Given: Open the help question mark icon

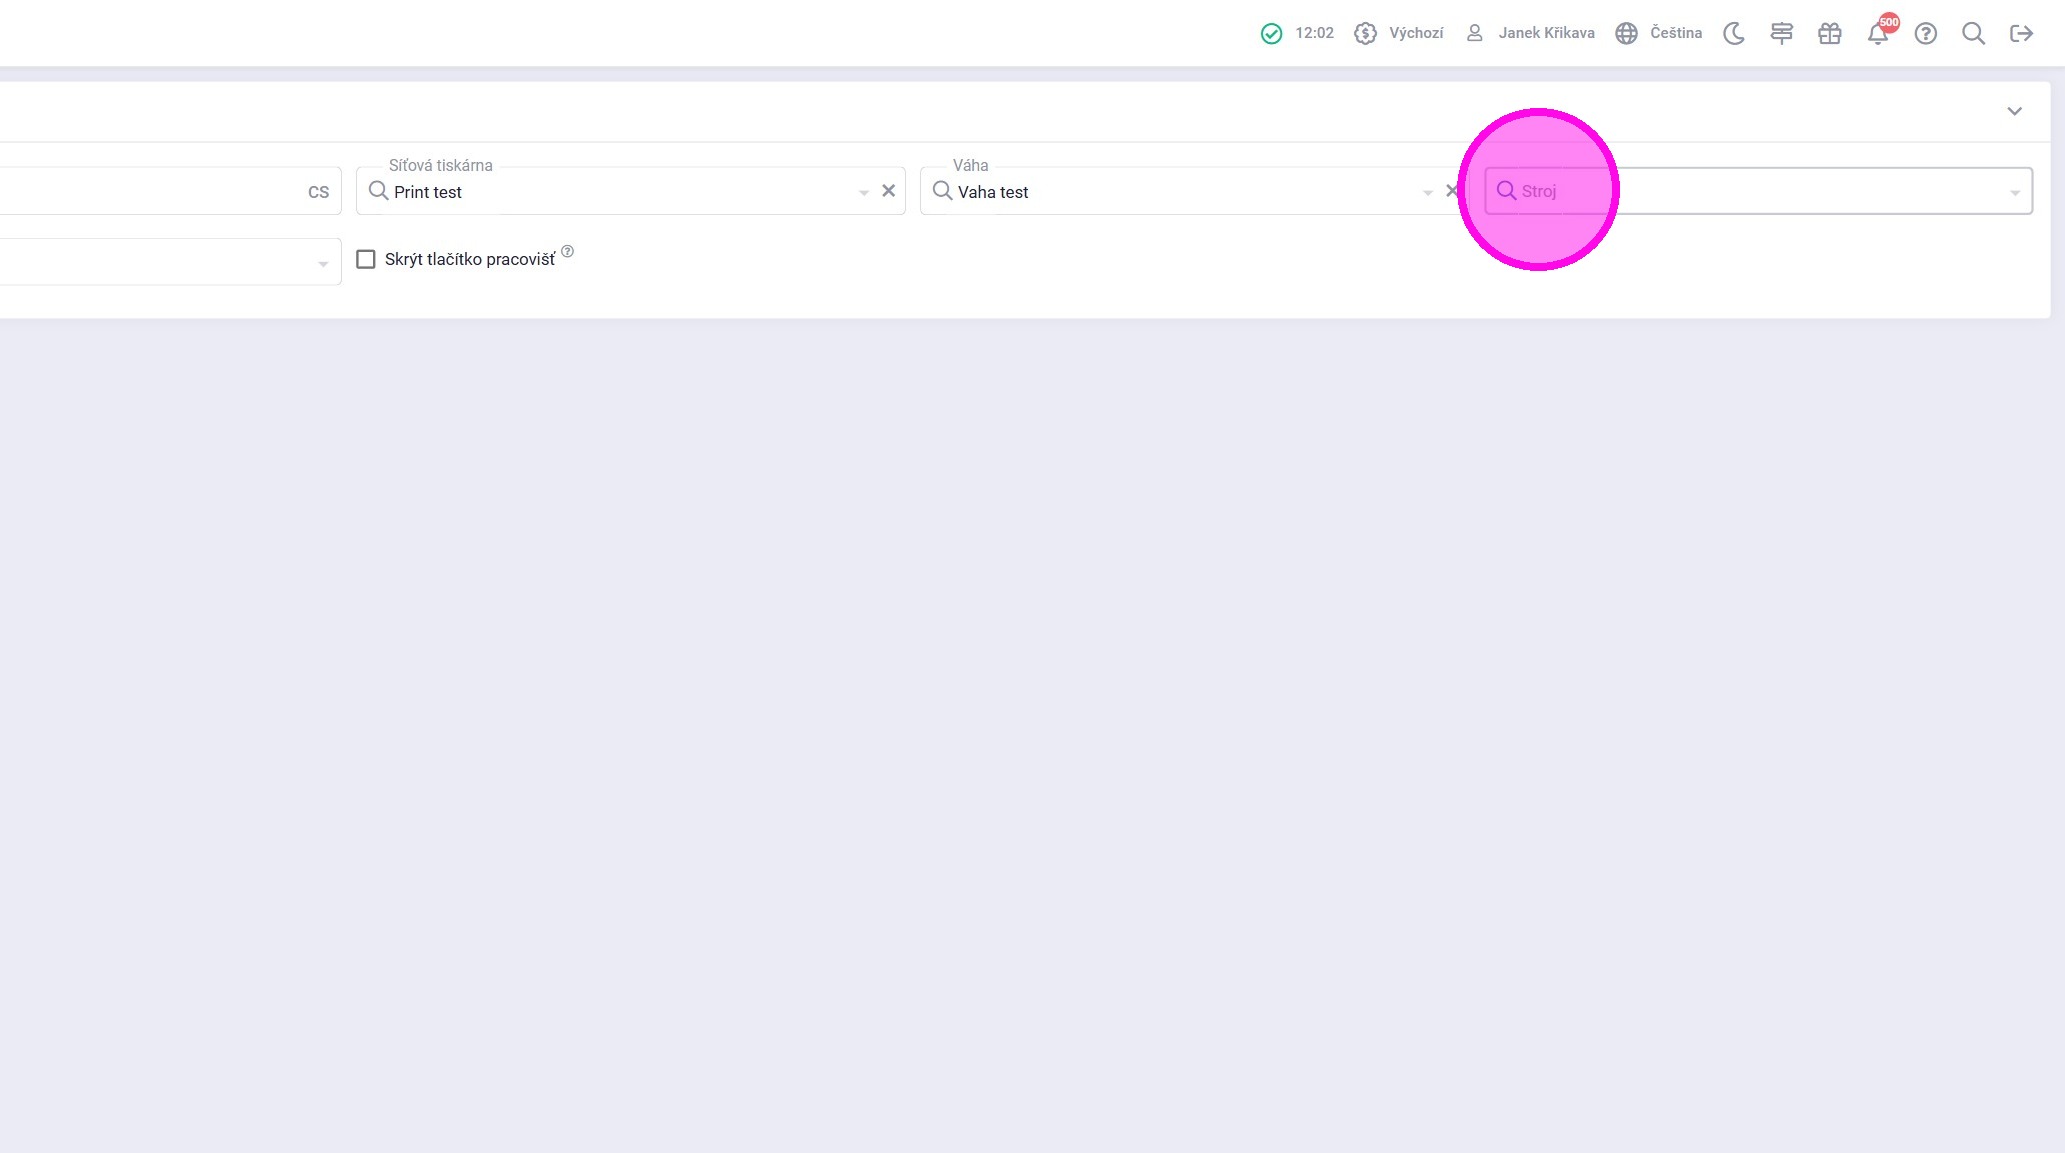Looking at the screenshot, I should [1925, 34].
